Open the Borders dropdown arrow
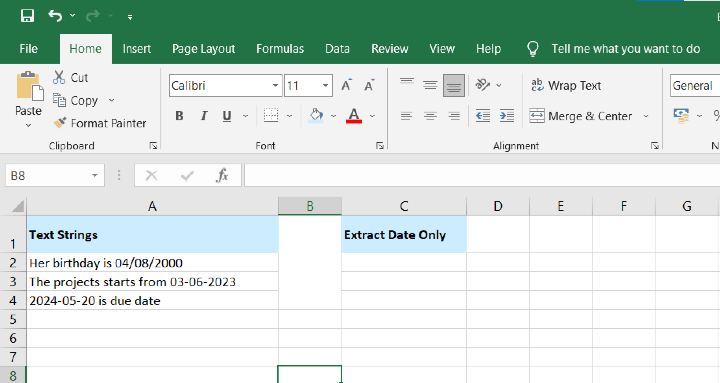This screenshot has width=720, height=383. (289, 116)
